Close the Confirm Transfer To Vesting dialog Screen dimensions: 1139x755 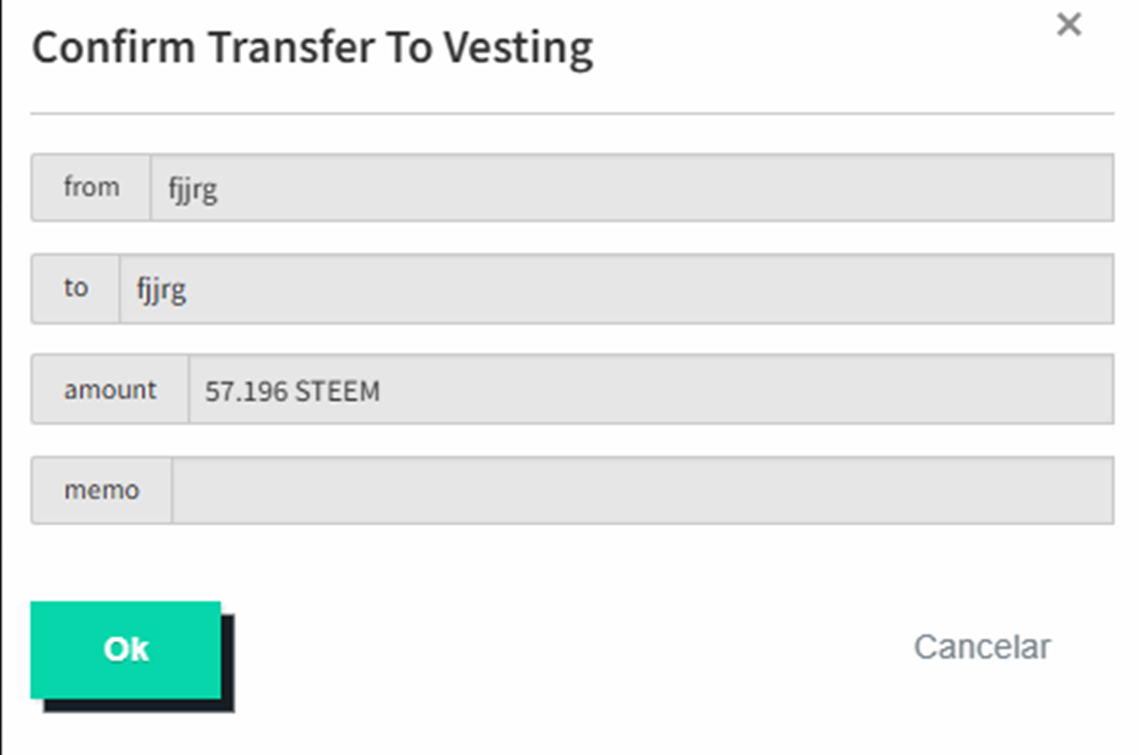(1069, 24)
